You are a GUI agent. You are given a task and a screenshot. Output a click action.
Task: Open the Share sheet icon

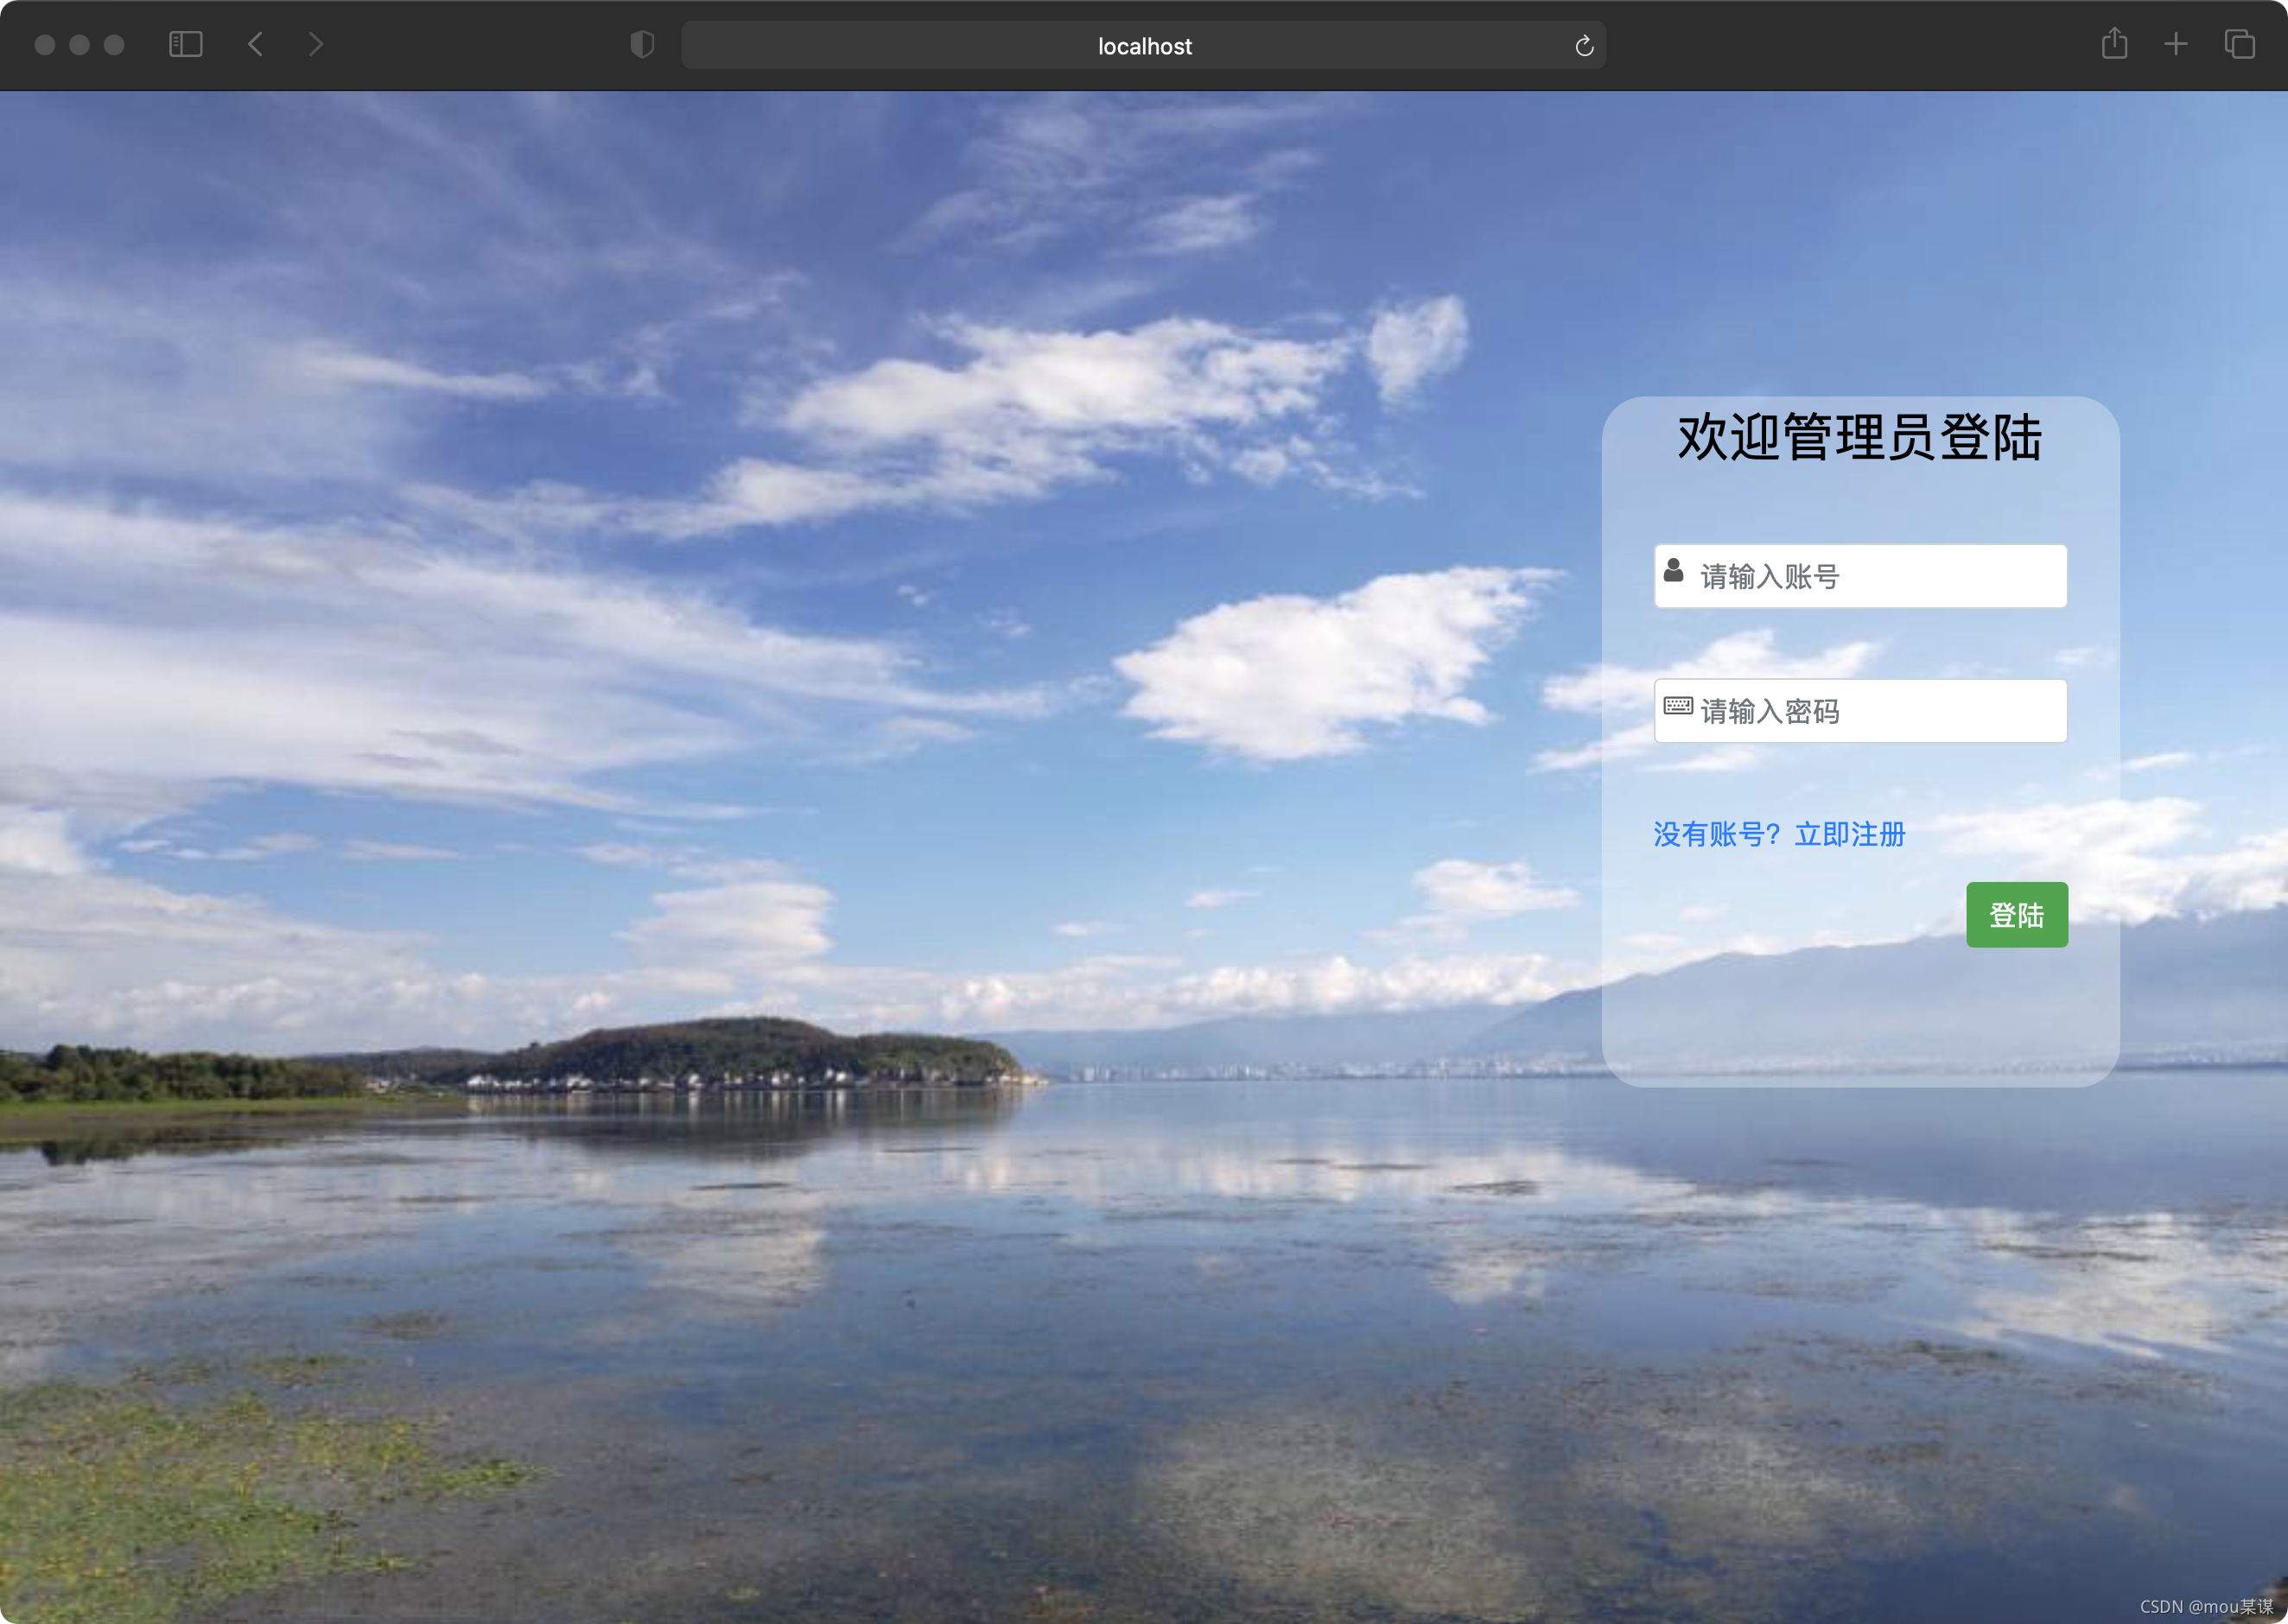[x=2114, y=44]
